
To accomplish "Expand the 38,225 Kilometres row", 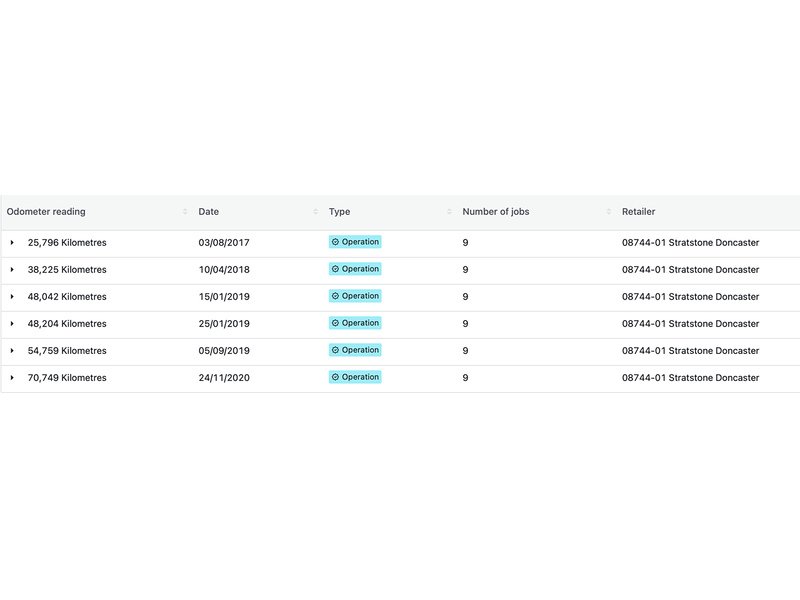I will click(x=12, y=270).
